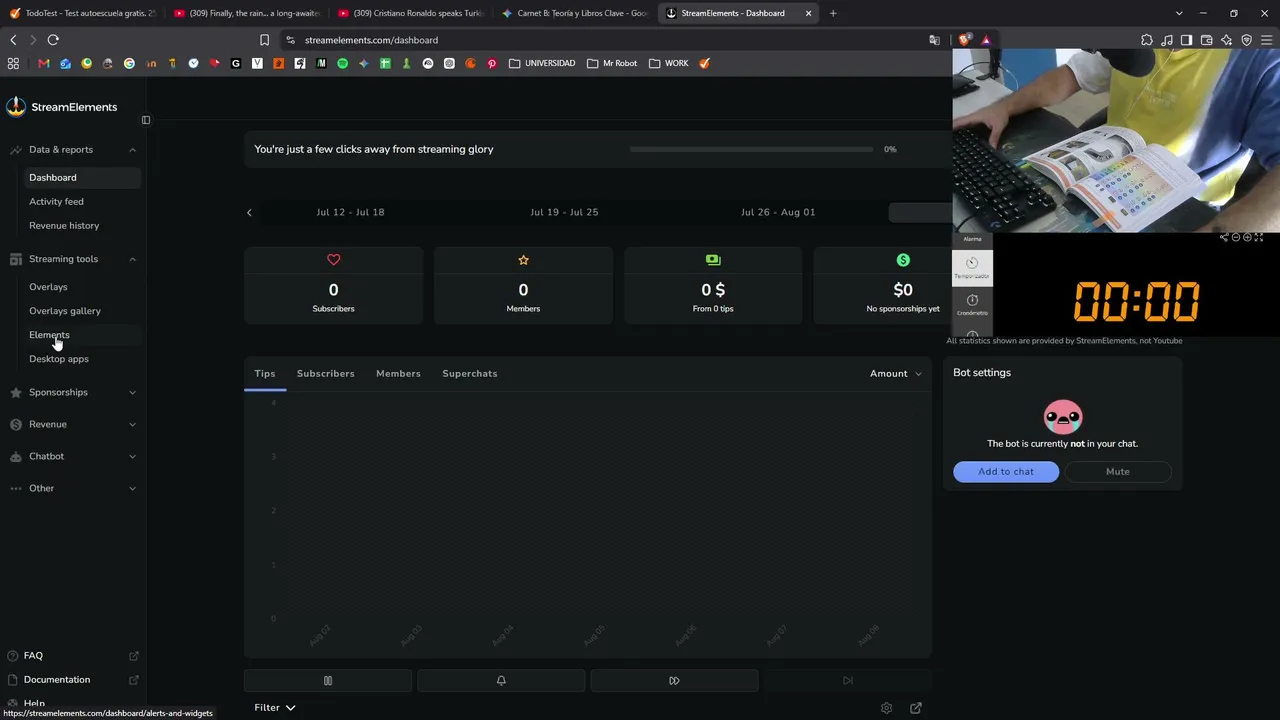Click the green tips money icon
Image resolution: width=1280 pixels, height=720 pixels.
713,260
